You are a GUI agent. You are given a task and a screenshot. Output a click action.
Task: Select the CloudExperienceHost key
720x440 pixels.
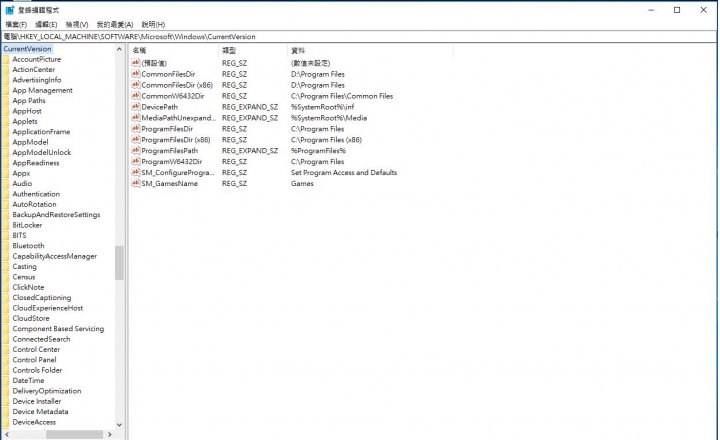tap(48, 308)
